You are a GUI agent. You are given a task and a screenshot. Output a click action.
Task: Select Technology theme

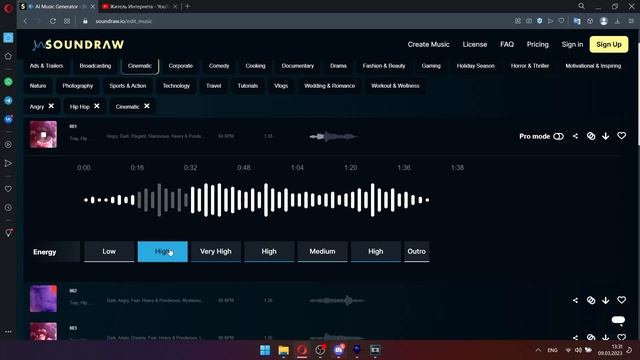(176, 86)
